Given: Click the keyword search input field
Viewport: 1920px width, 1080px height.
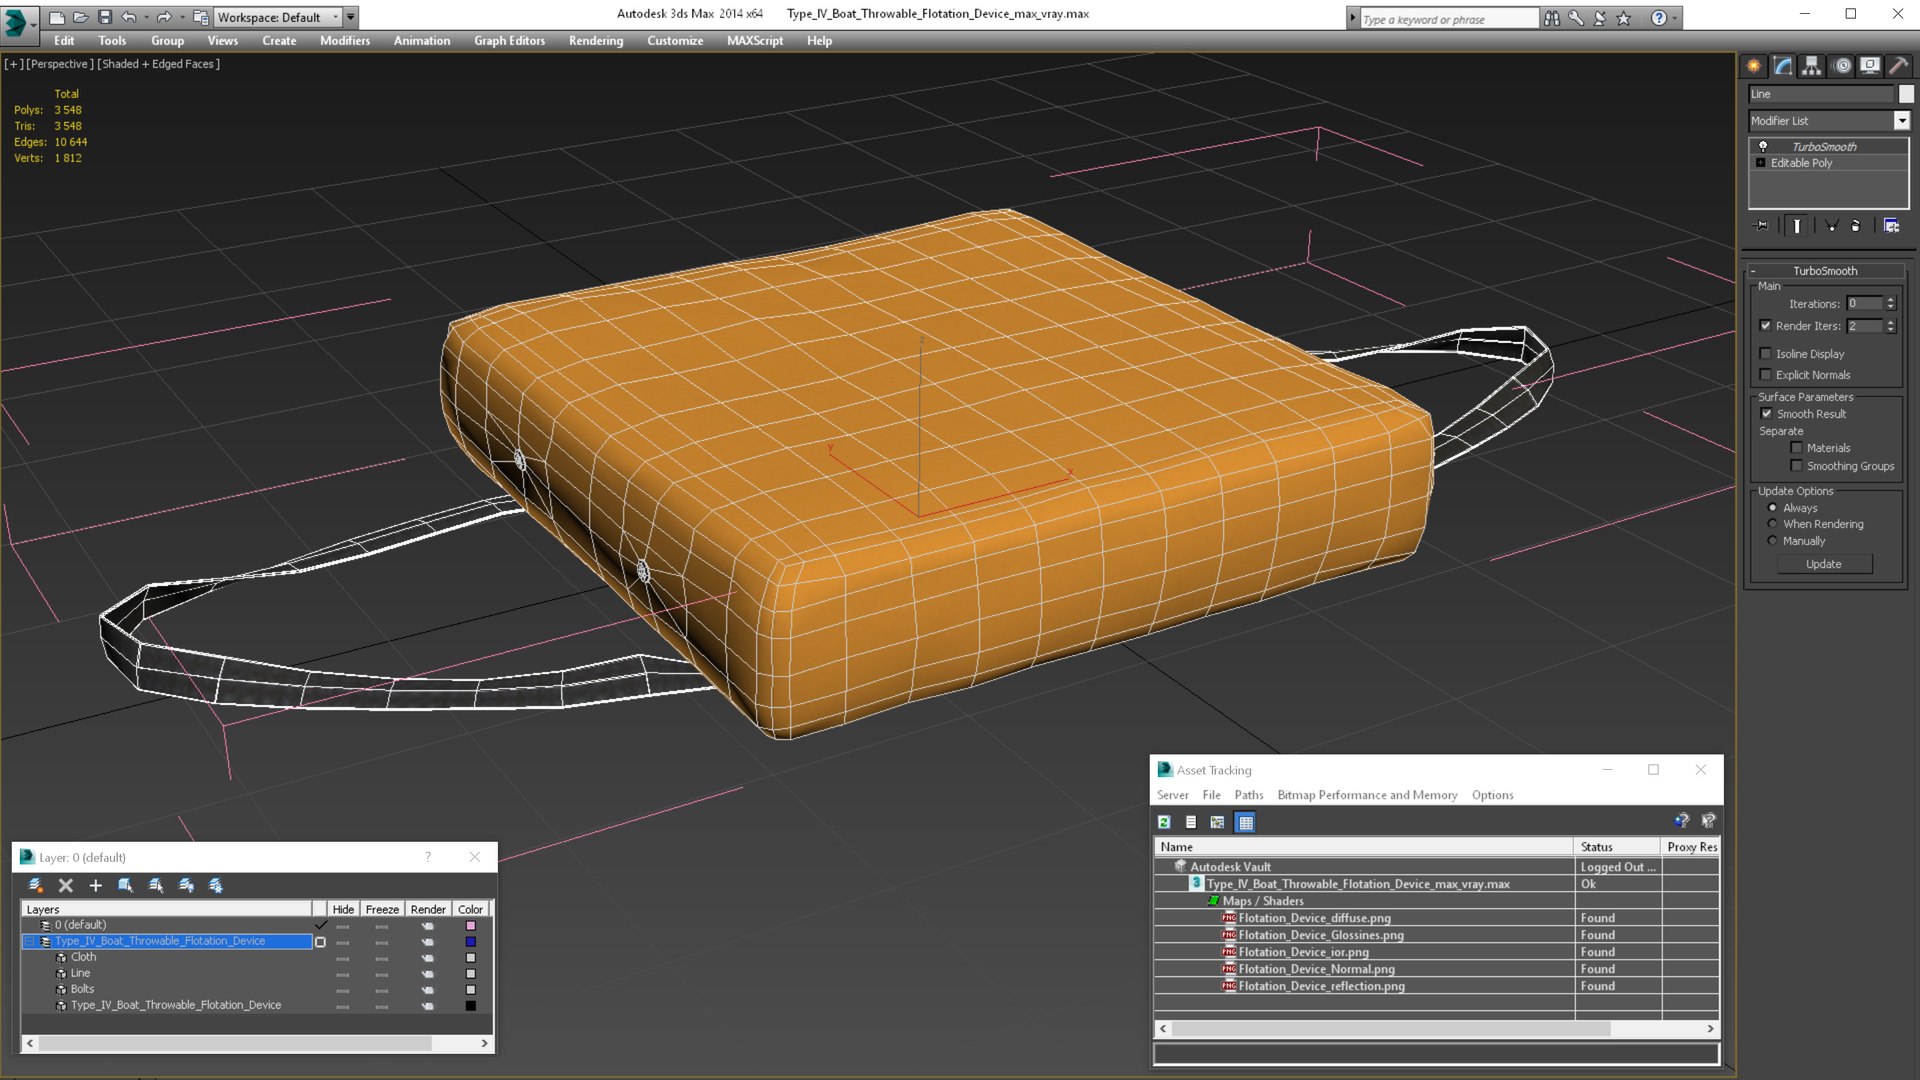Looking at the screenshot, I should pyautogui.click(x=1448, y=19).
